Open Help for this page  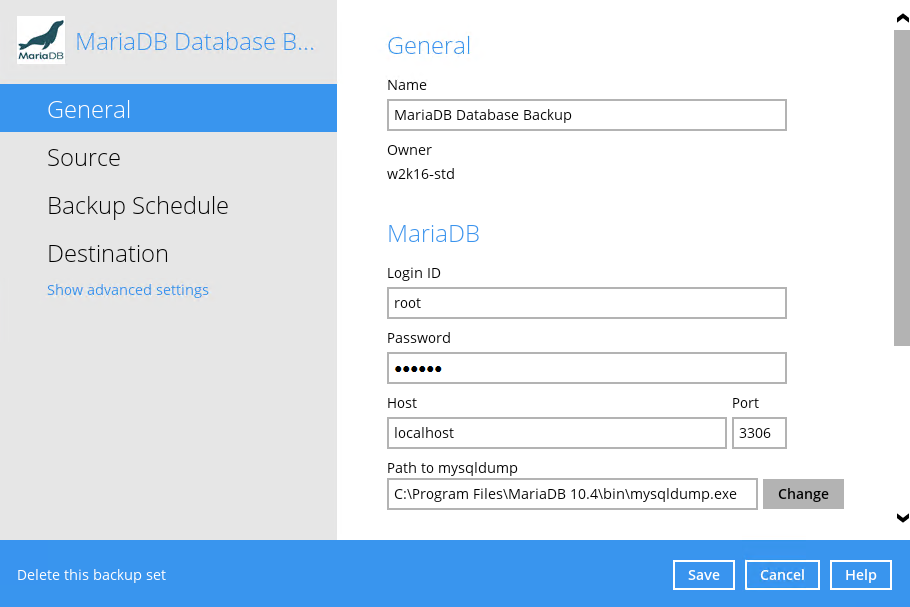pyautogui.click(x=861, y=575)
